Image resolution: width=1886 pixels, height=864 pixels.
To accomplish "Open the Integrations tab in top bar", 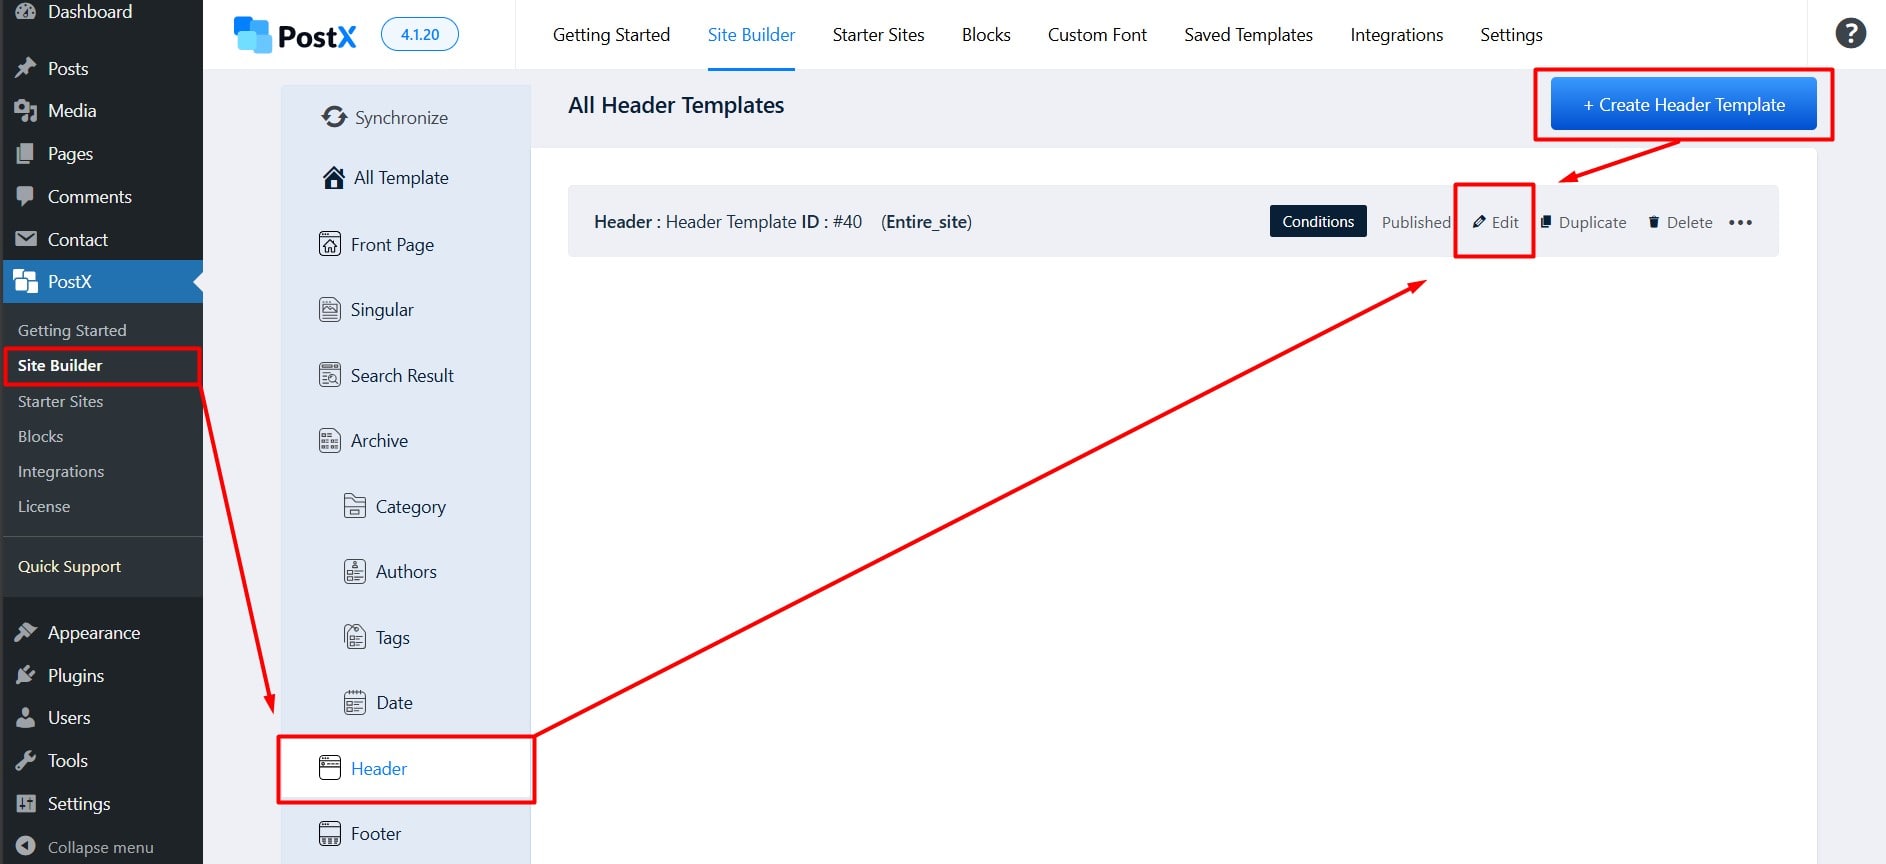I will click(x=1396, y=35).
